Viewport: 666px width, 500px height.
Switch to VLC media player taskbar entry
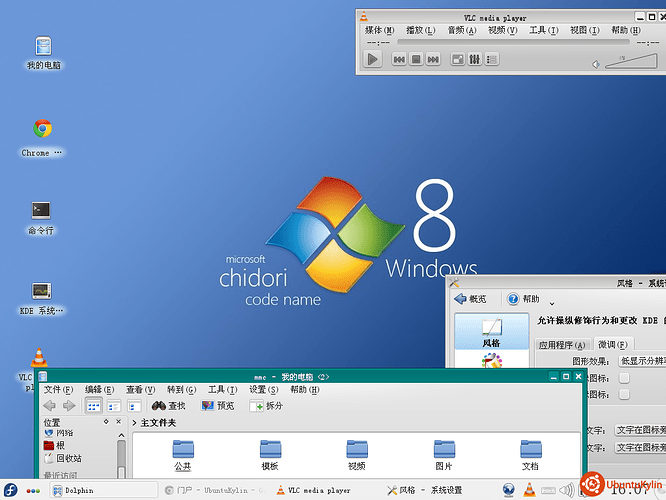pyautogui.click(x=314, y=490)
